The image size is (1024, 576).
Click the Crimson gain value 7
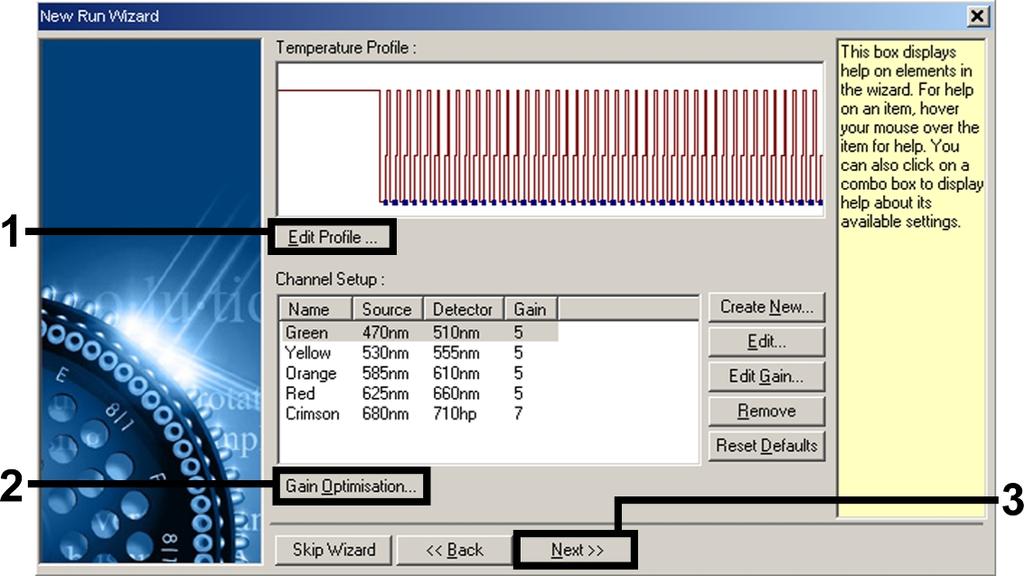518,413
